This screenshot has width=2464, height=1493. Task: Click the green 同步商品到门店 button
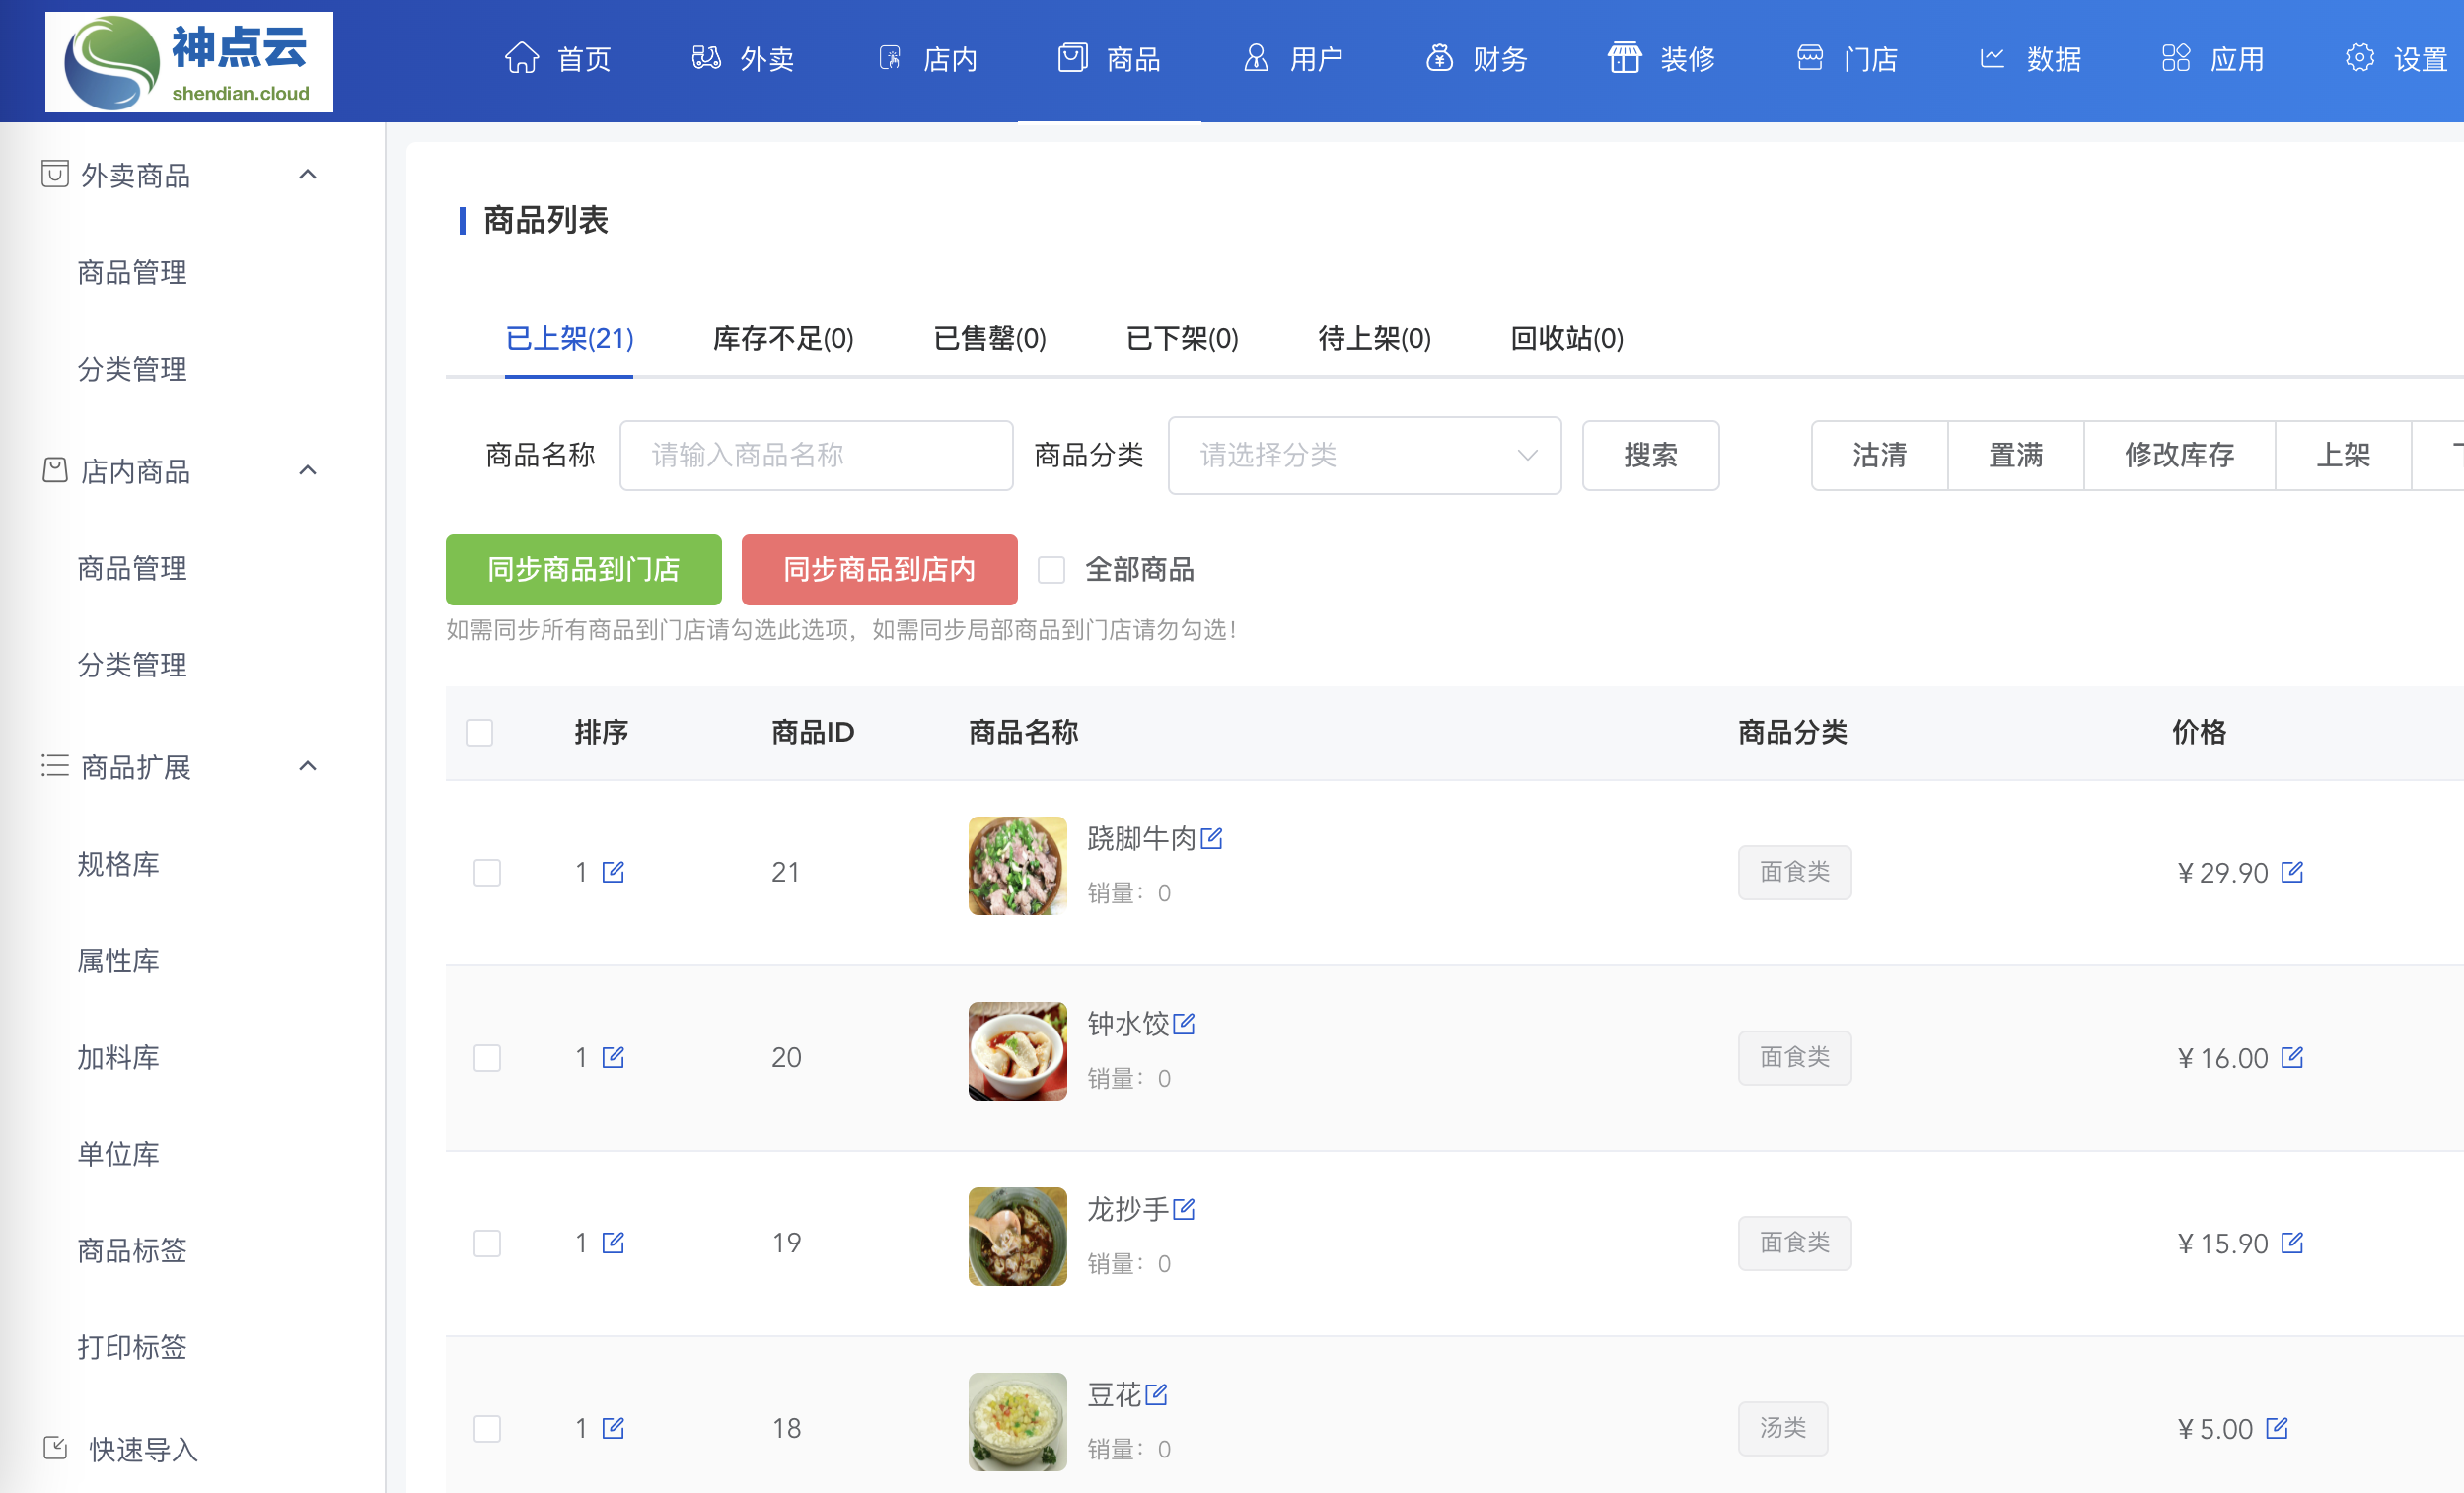(583, 570)
